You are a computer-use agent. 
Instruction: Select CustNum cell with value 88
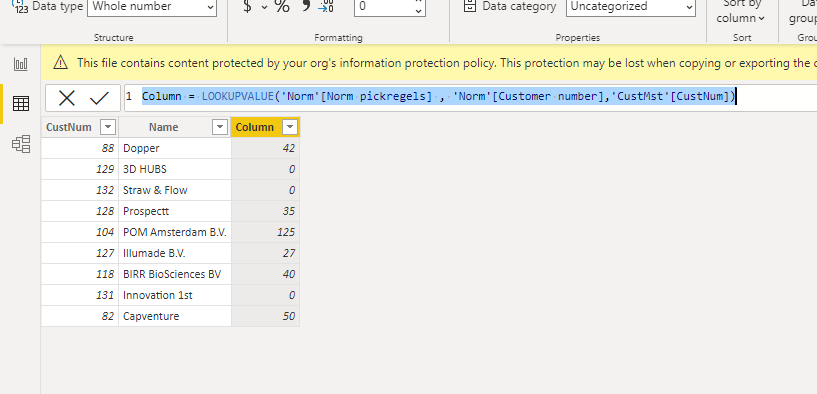80,148
